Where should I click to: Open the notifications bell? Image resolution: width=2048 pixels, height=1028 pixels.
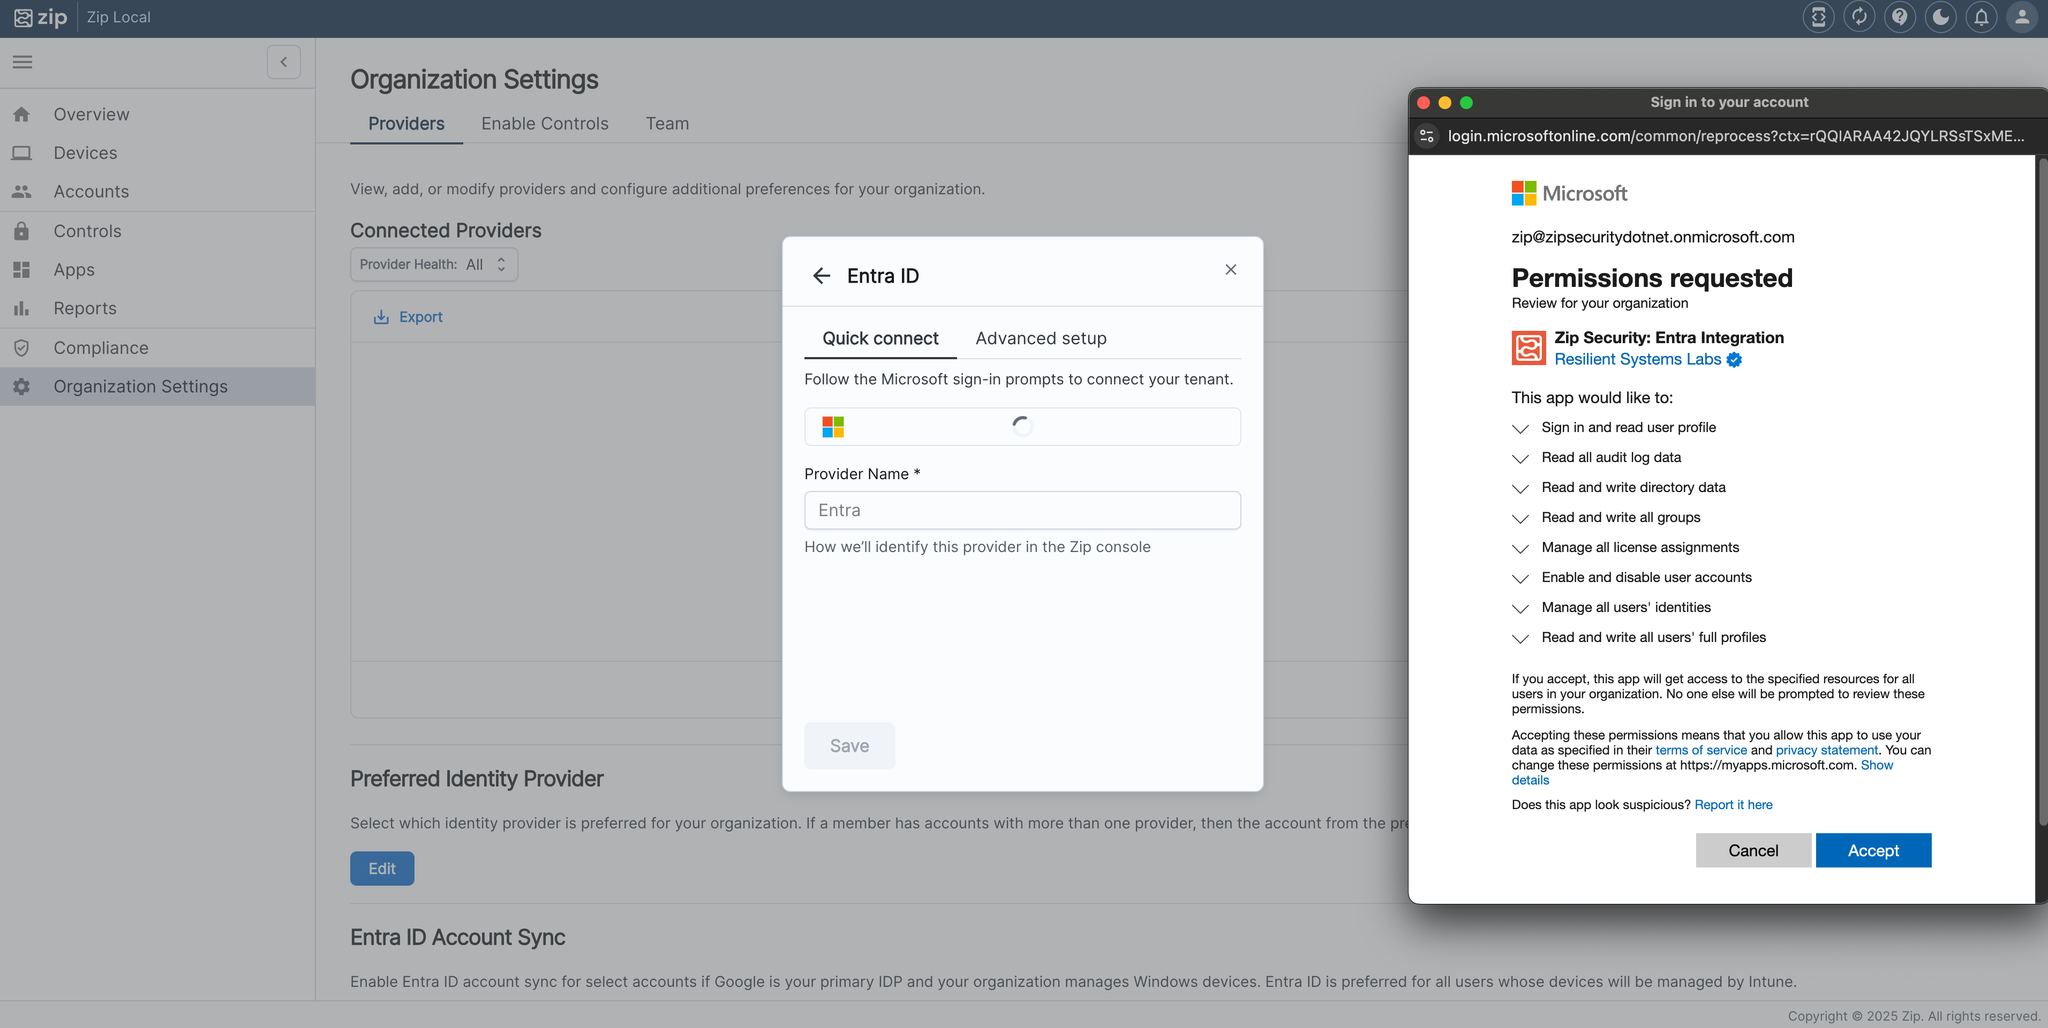1981,17
